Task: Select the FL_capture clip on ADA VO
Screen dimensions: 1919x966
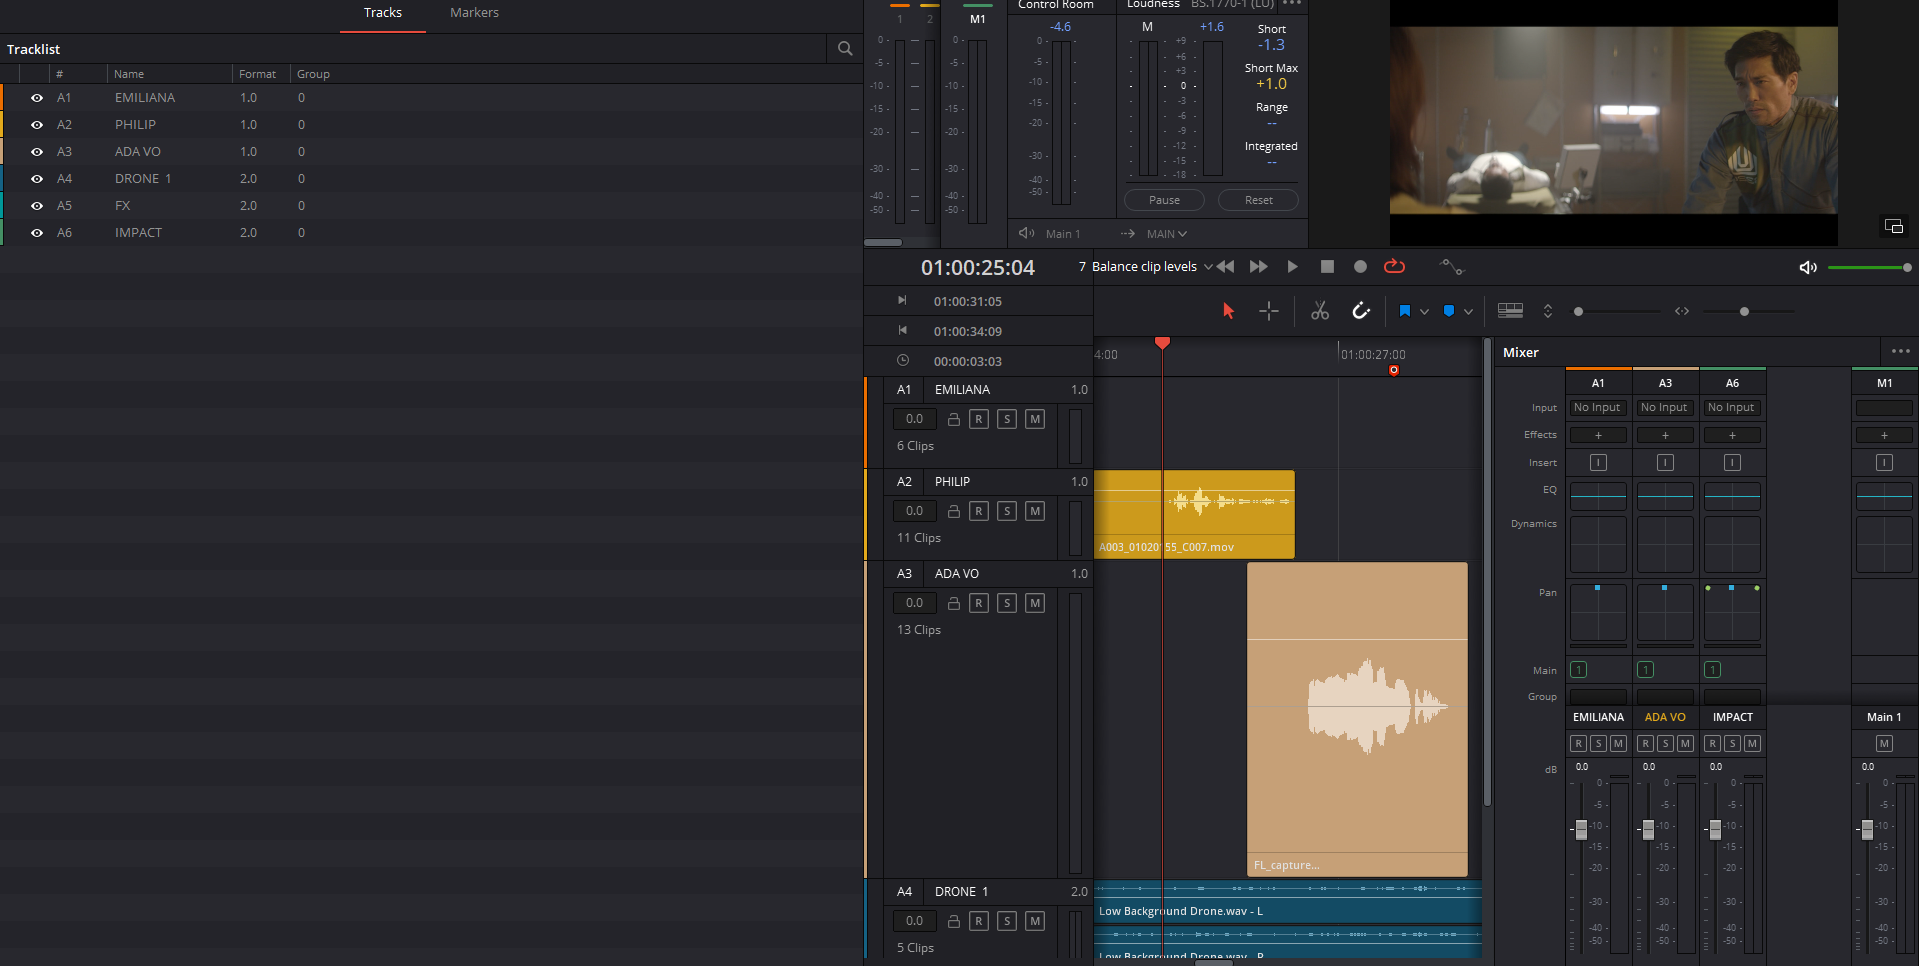Action: 1357,720
